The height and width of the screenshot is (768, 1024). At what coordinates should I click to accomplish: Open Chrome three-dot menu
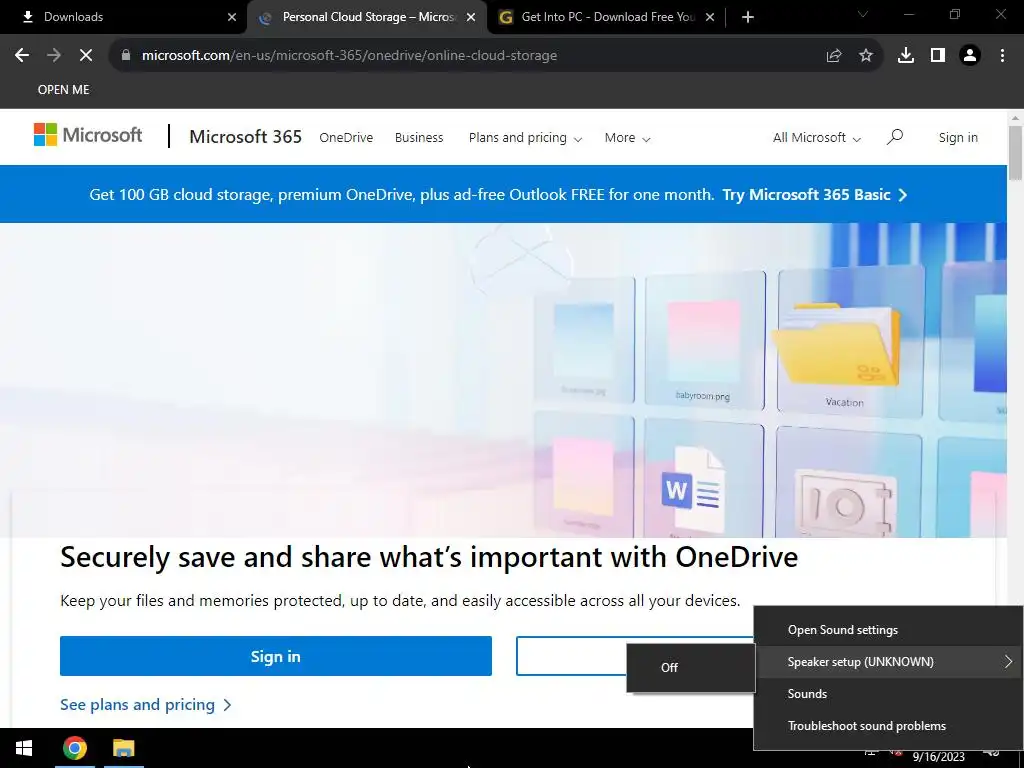tap(1002, 56)
